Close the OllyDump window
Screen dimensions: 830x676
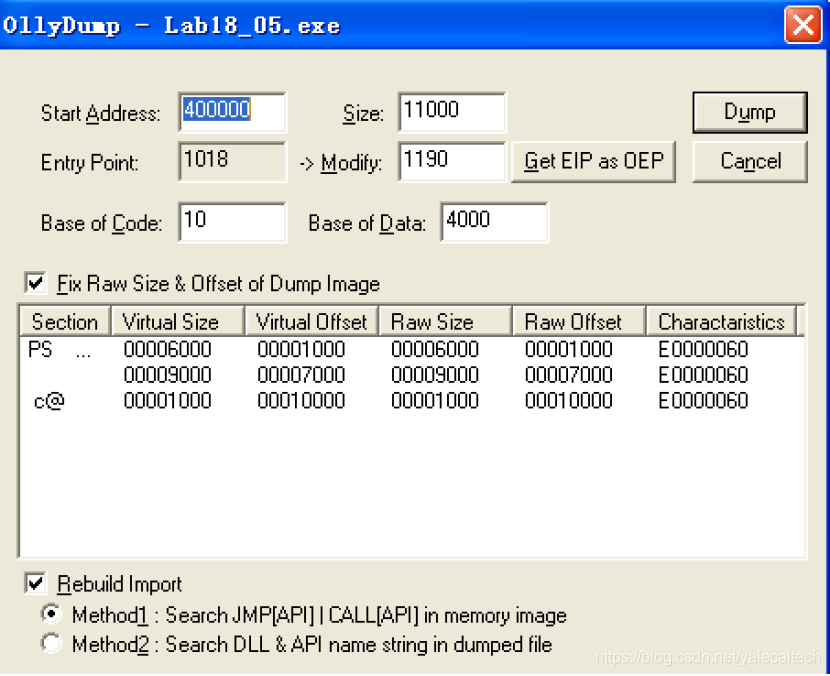[803, 24]
